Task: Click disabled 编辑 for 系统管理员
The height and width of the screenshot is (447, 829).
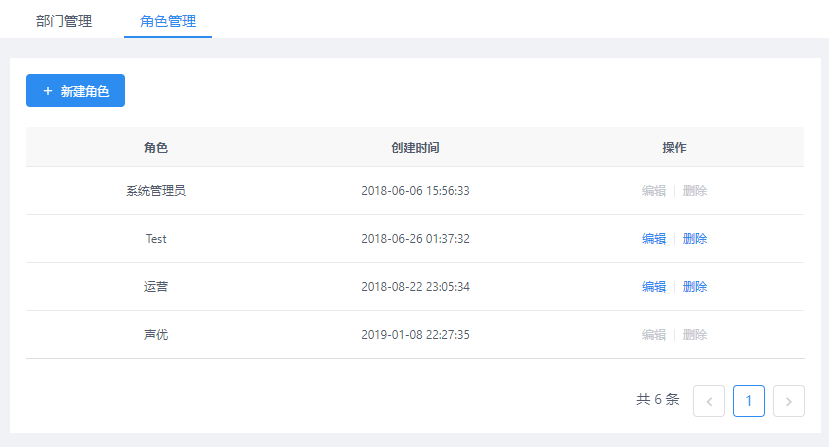Action: [x=654, y=191]
